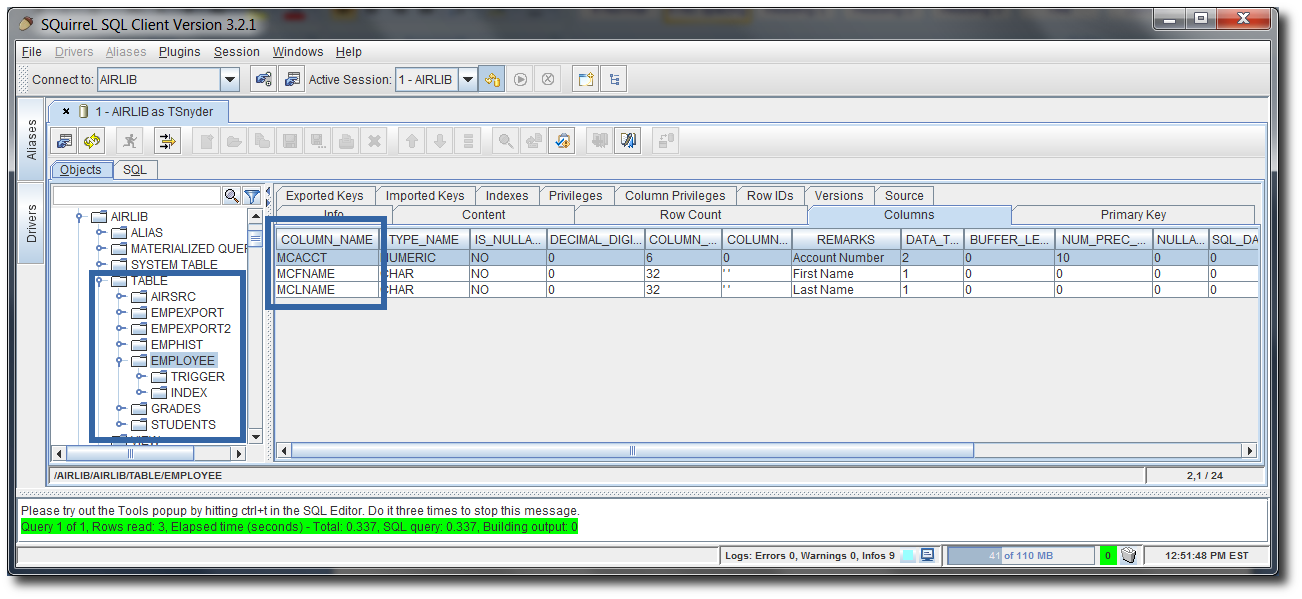Click the object tree scroll-down arrow
The width and height of the screenshot is (1302, 599).
click(x=255, y=437)
